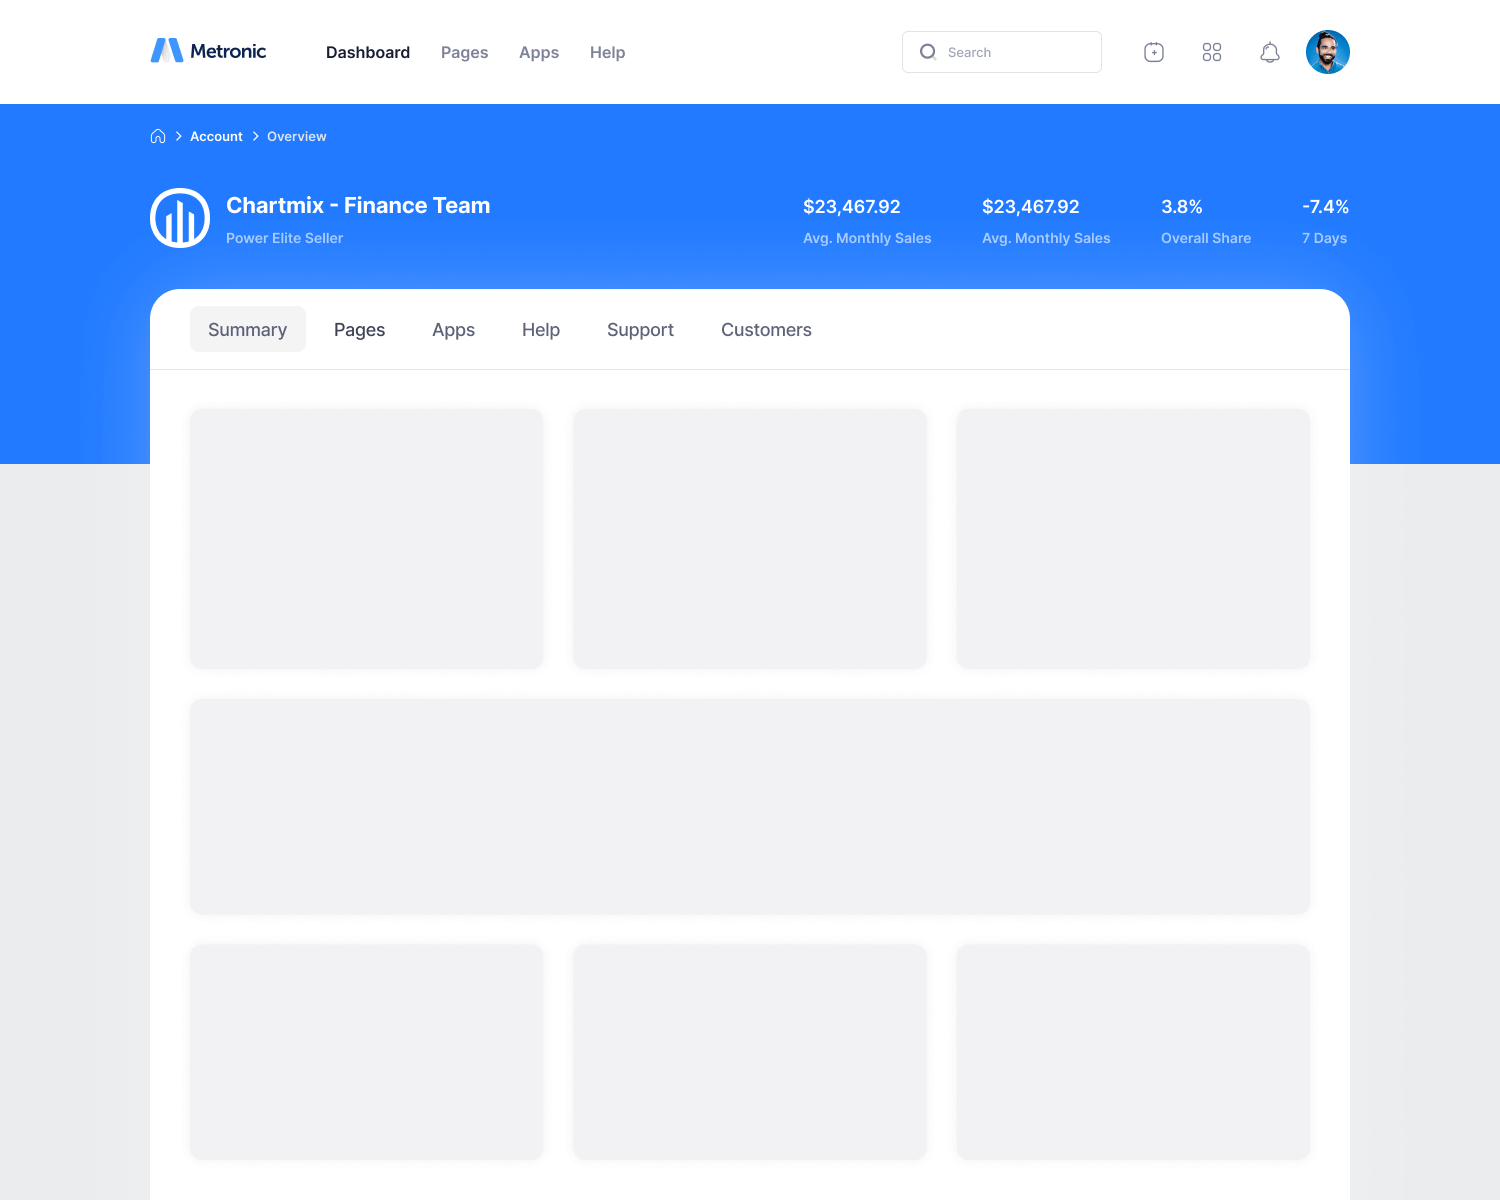Switch to the Customers tab

point(766,330)
